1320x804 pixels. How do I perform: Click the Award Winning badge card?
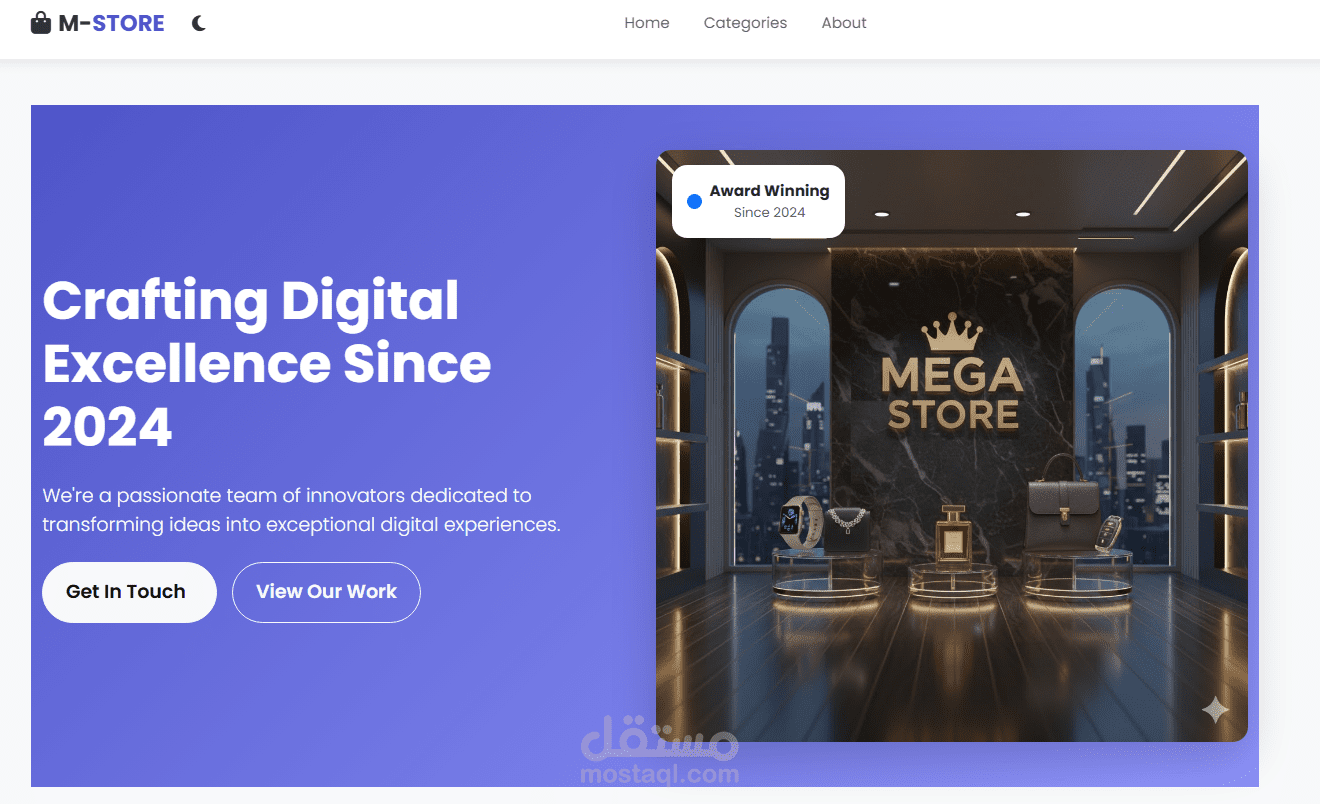(x=758, y=201)
